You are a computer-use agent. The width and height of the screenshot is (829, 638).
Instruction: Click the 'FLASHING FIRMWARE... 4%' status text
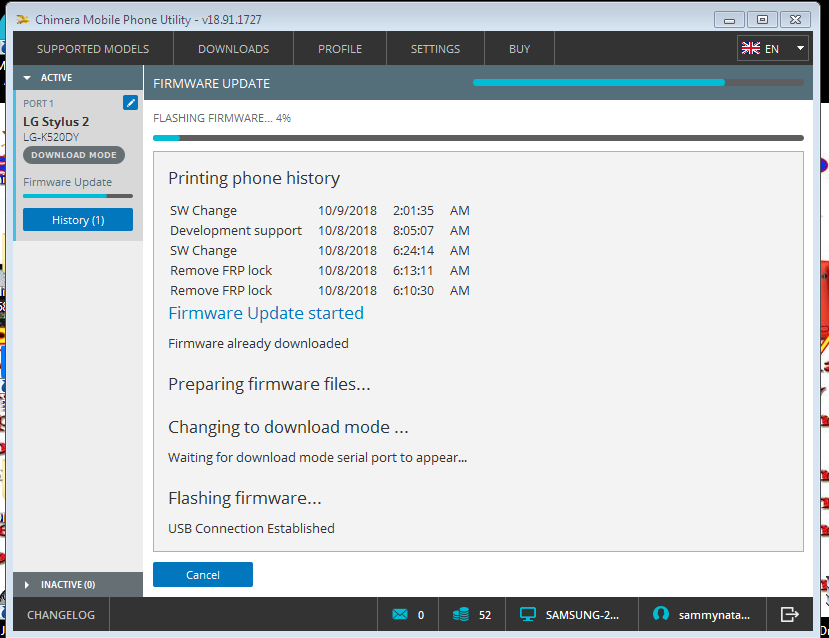click(222, 118)
